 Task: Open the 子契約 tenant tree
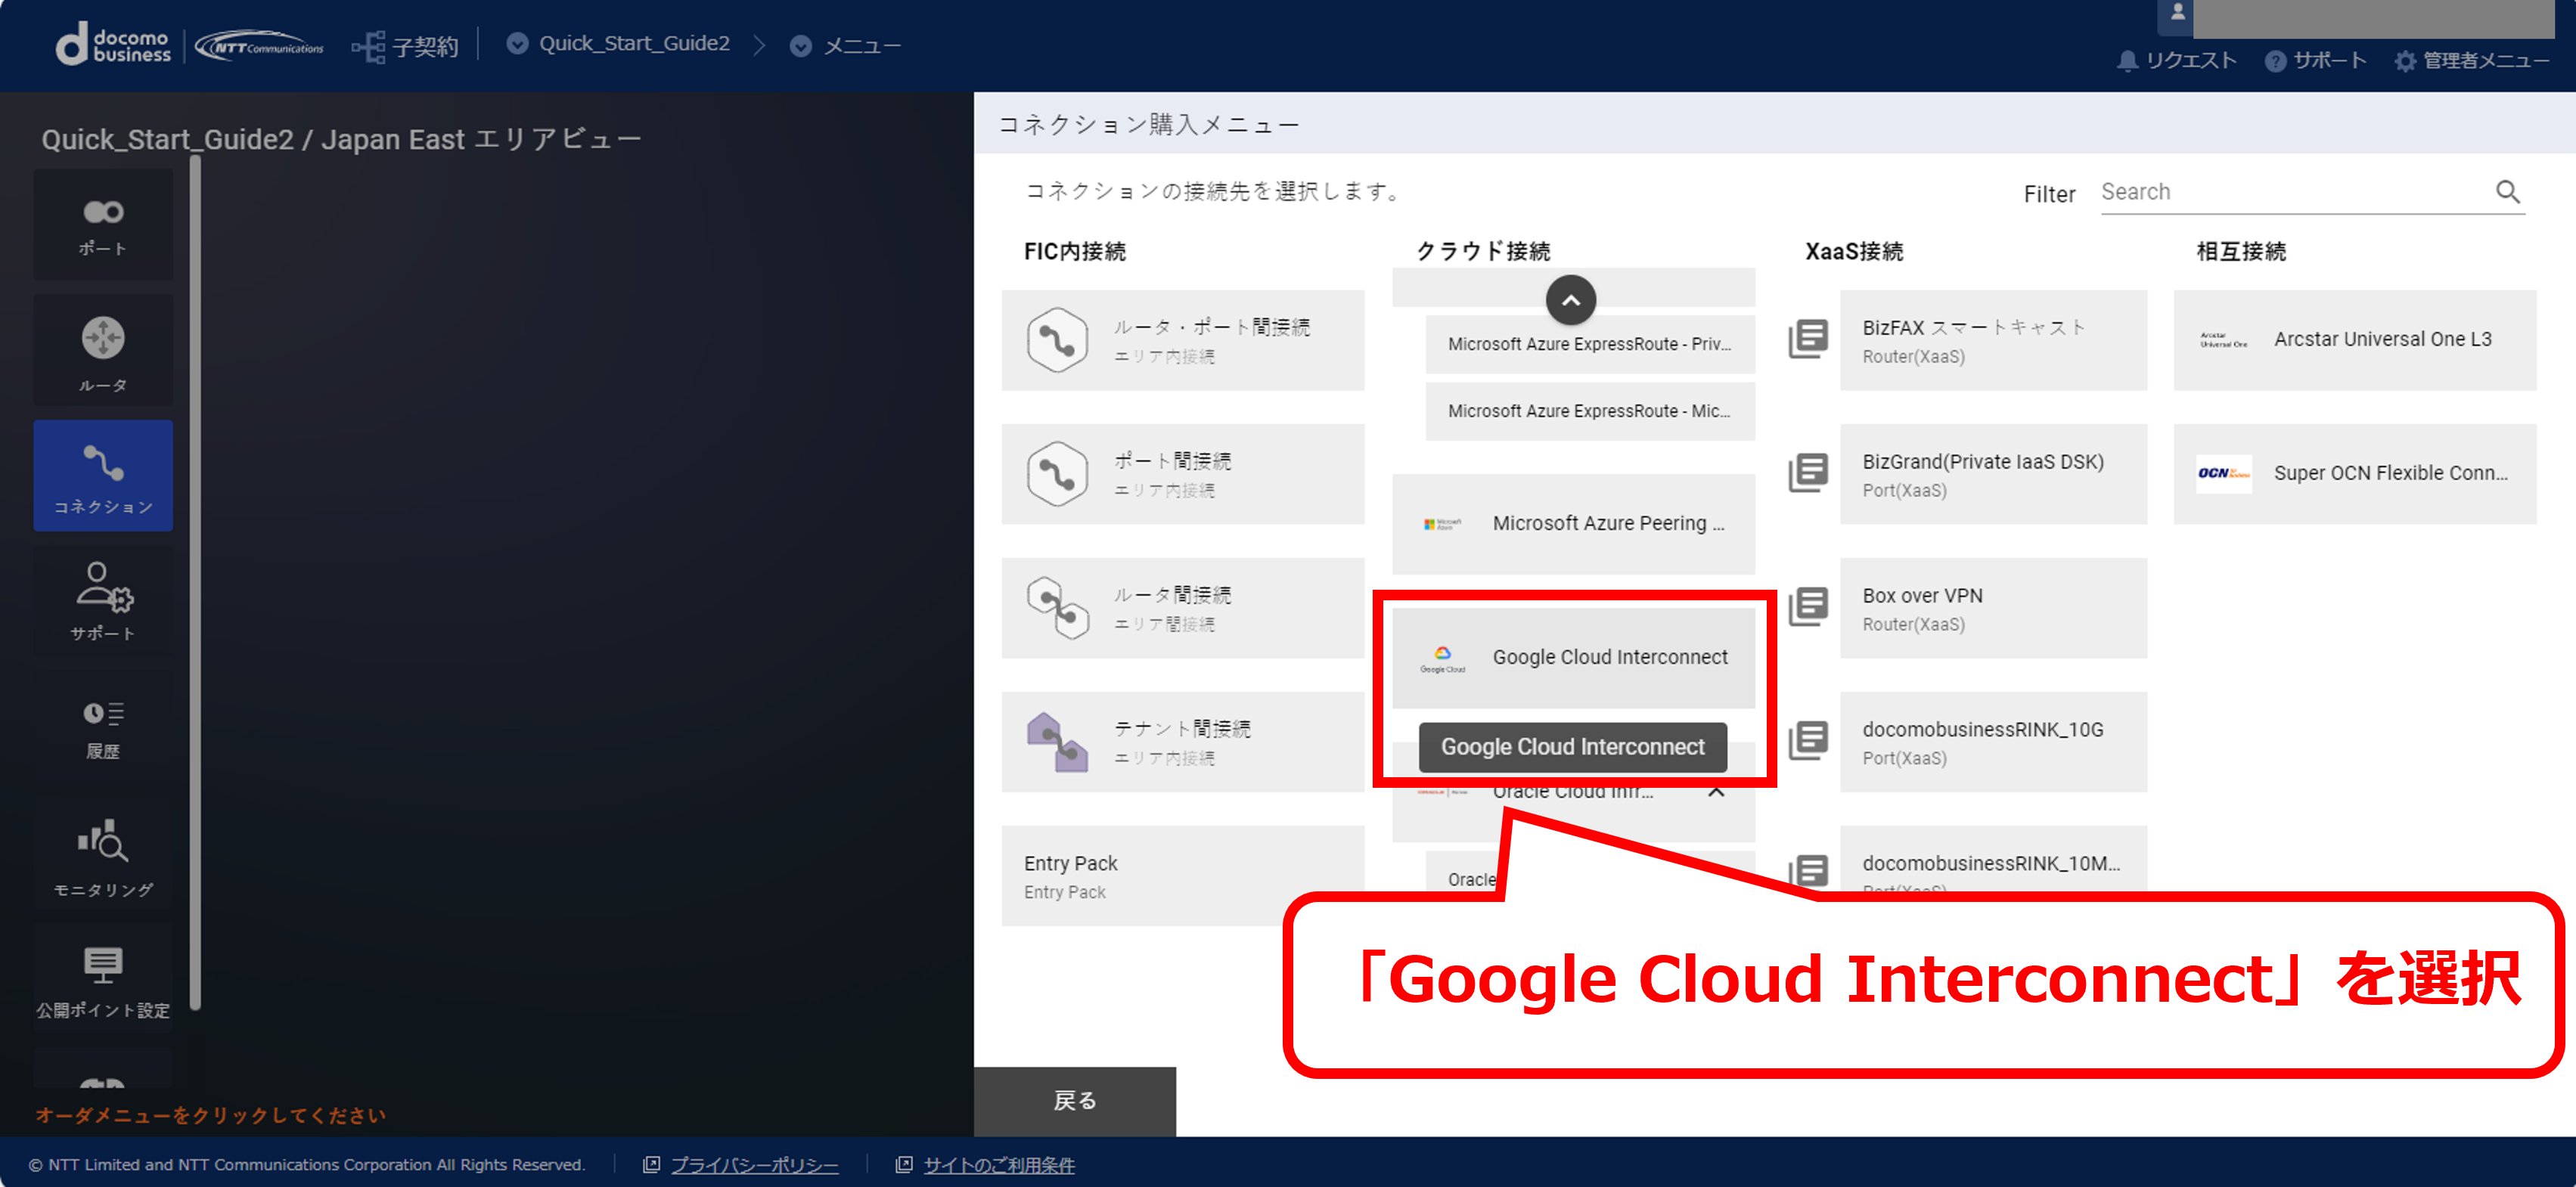[x=405, y=46]
